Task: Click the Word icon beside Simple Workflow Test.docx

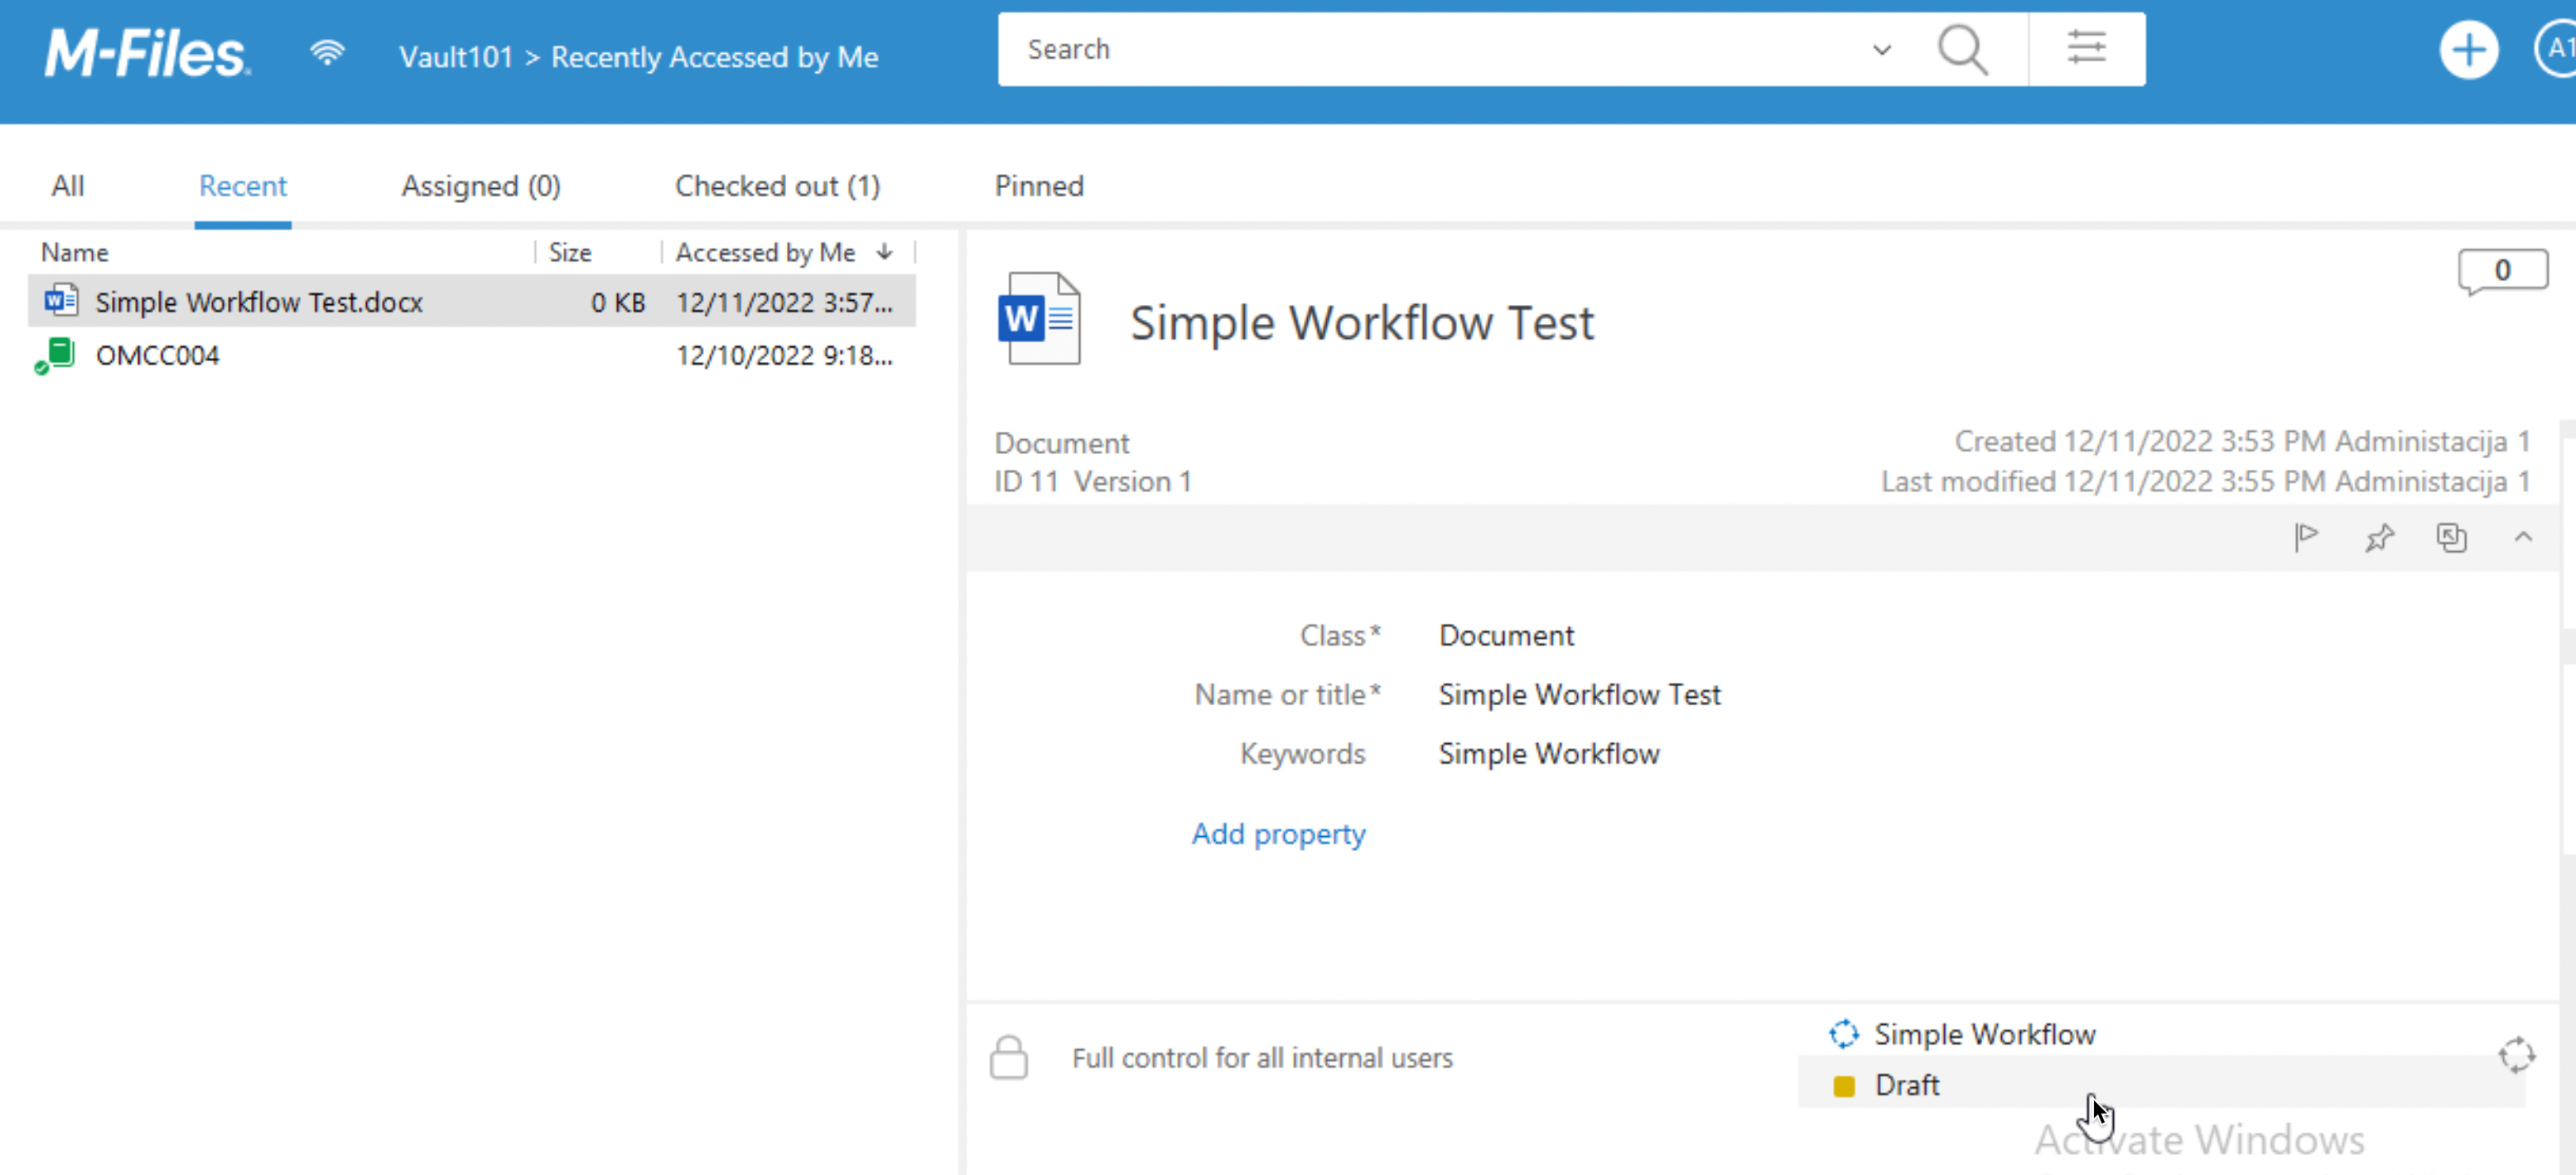Action: click(60, 300)
